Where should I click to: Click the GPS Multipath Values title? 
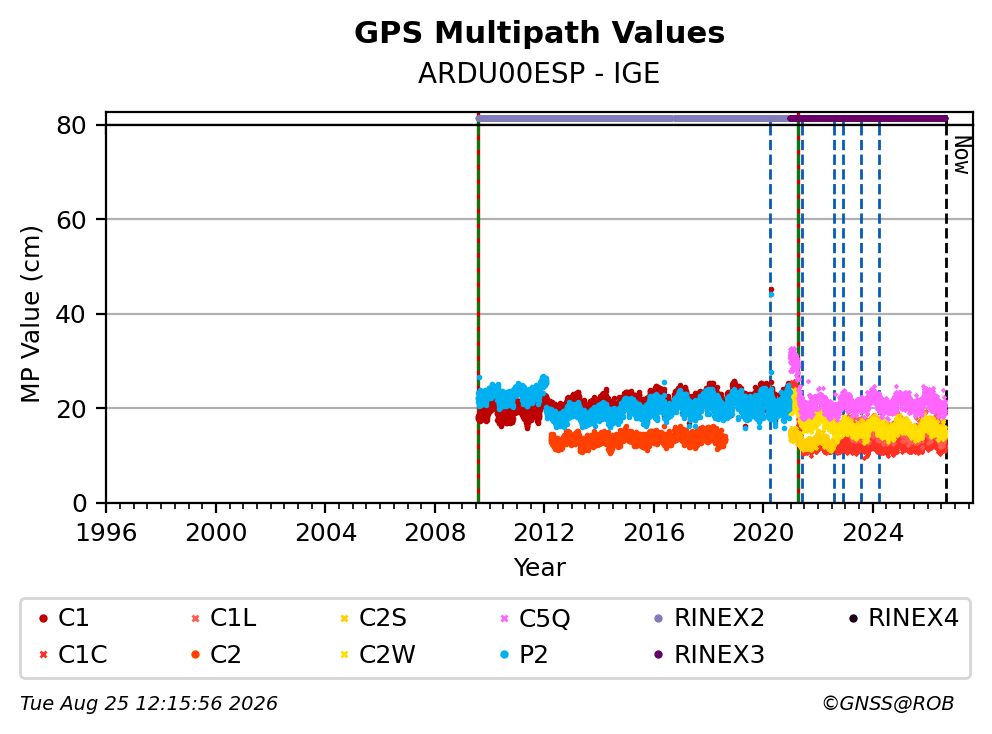[539, 33]
